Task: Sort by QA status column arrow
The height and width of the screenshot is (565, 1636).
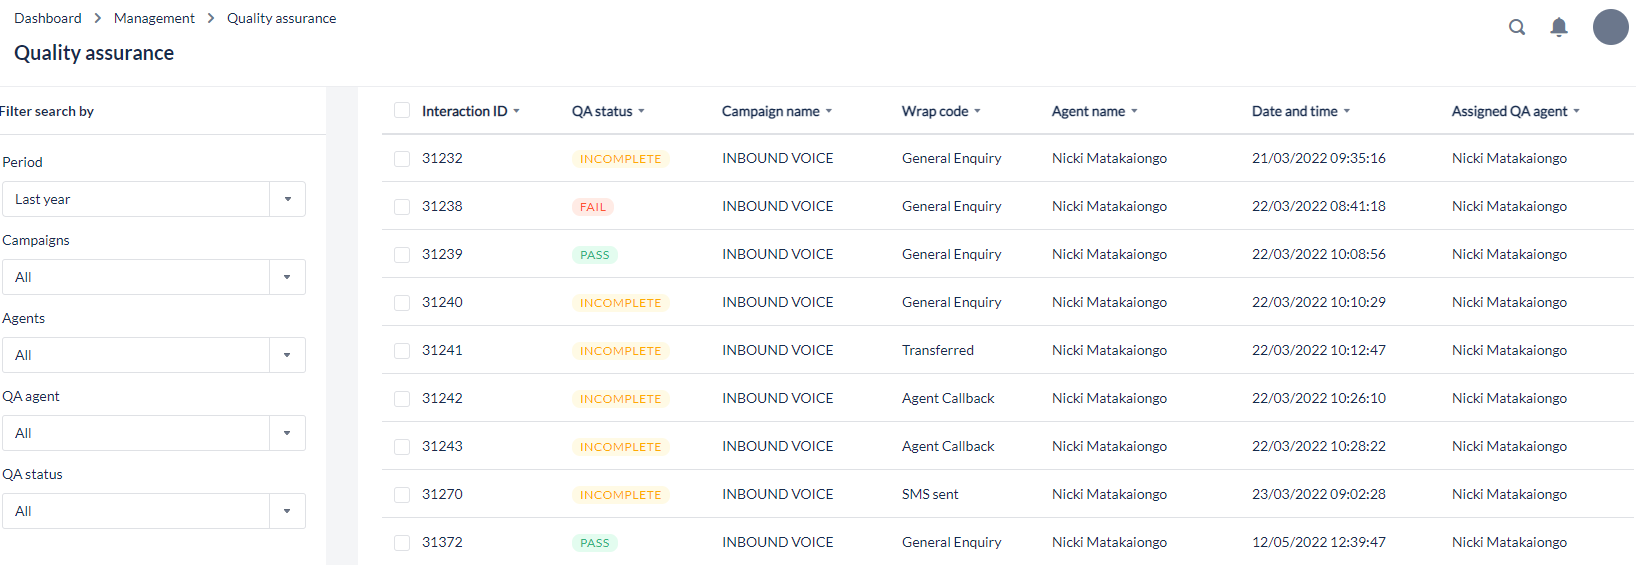Action: point(641,111)
